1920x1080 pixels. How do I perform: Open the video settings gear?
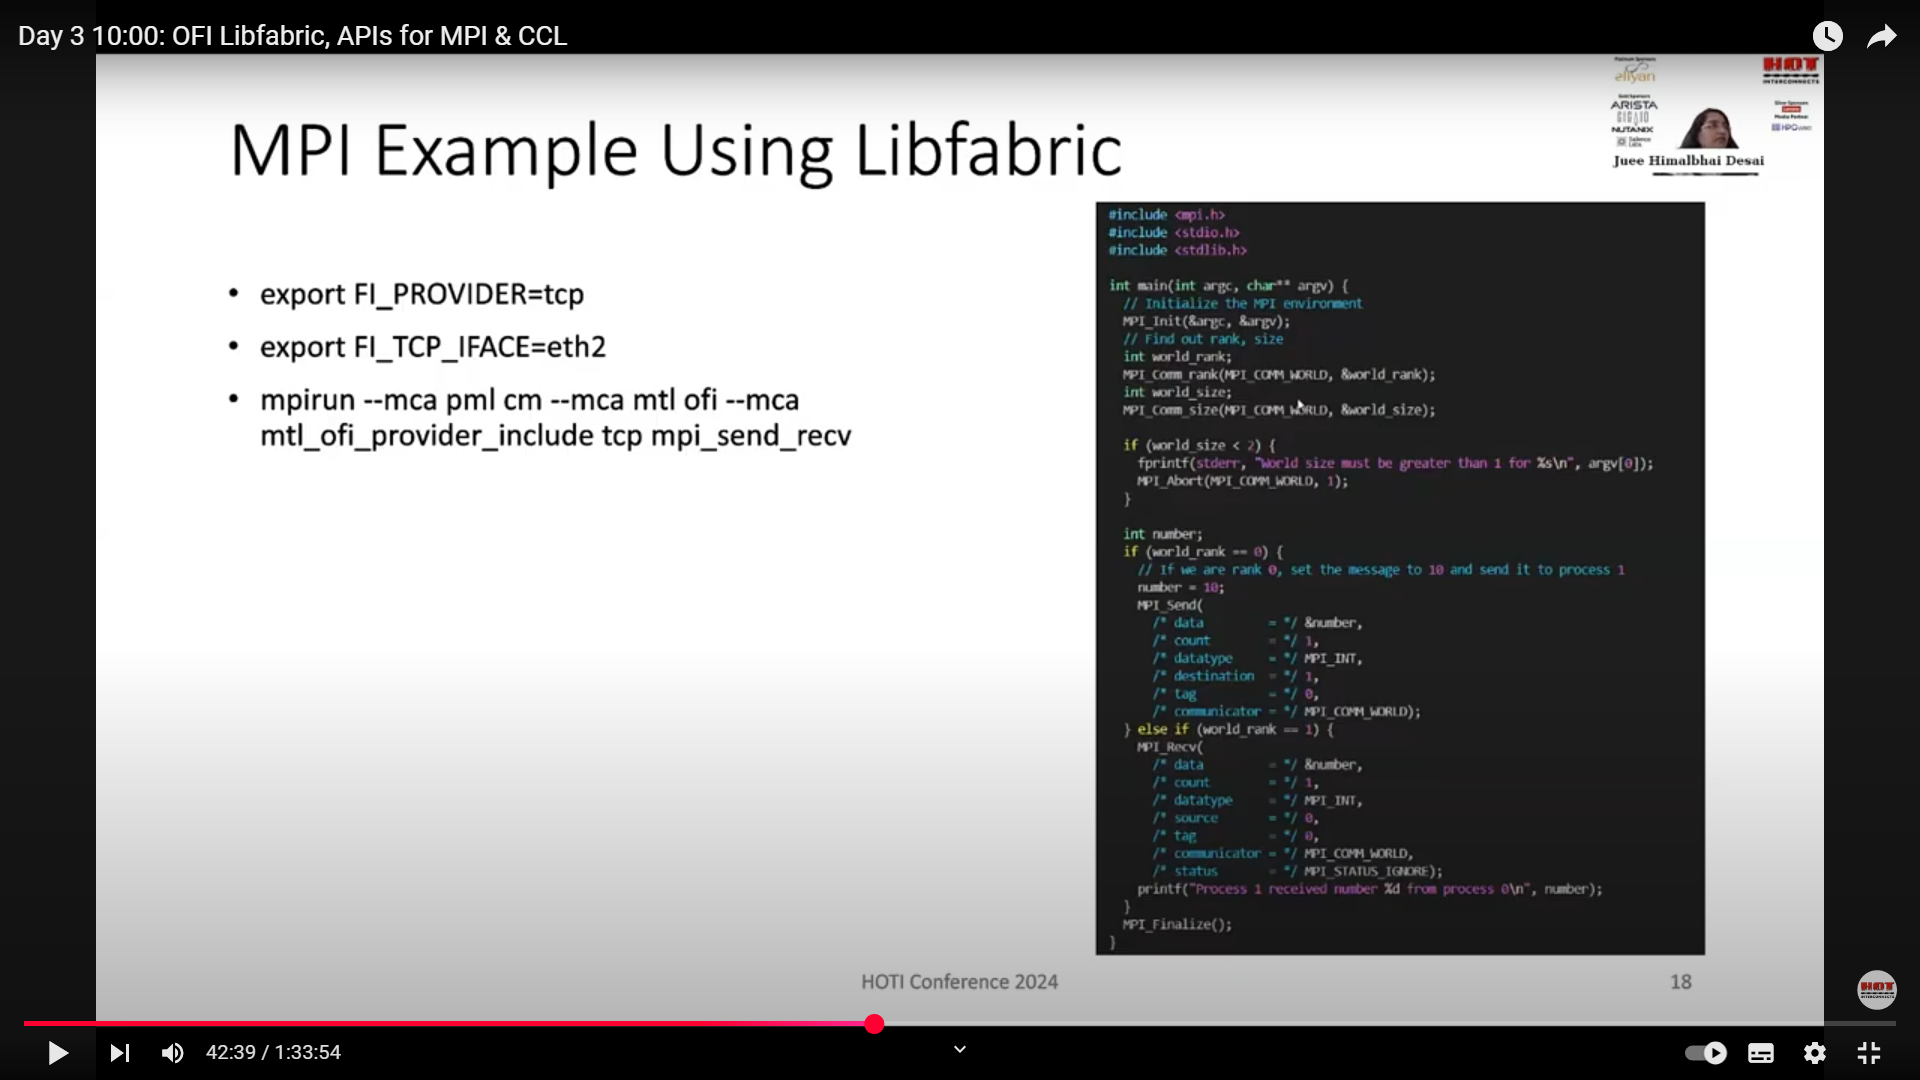(1815, 1052)
